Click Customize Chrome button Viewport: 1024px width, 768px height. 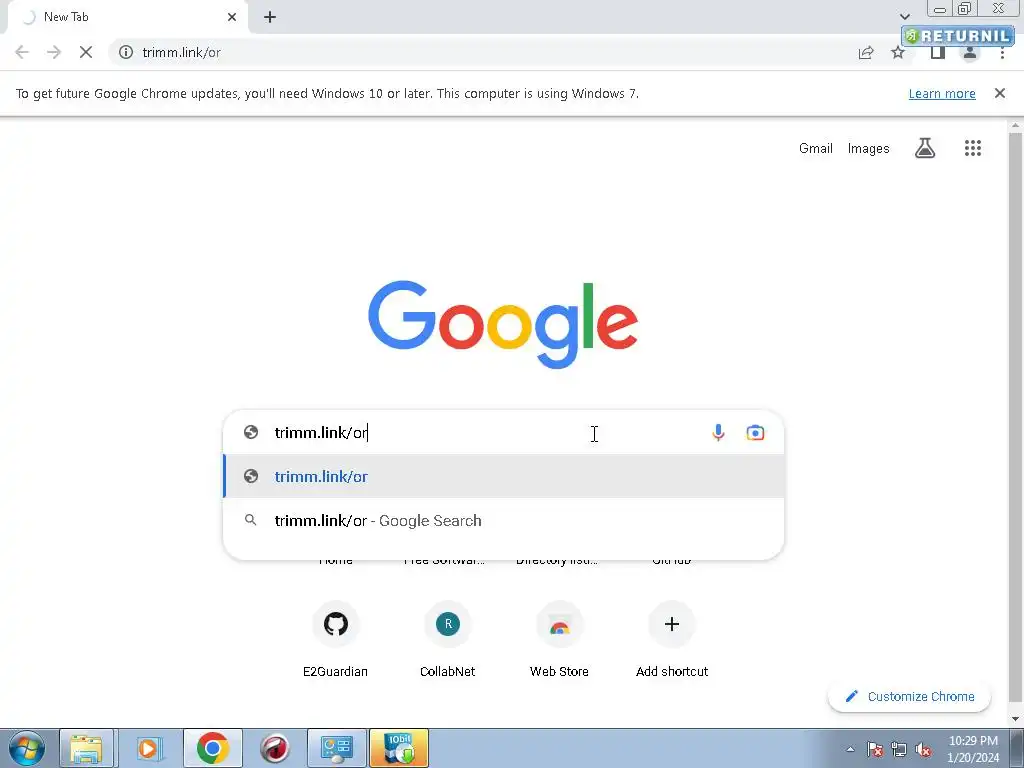click(x=909, y=696)
